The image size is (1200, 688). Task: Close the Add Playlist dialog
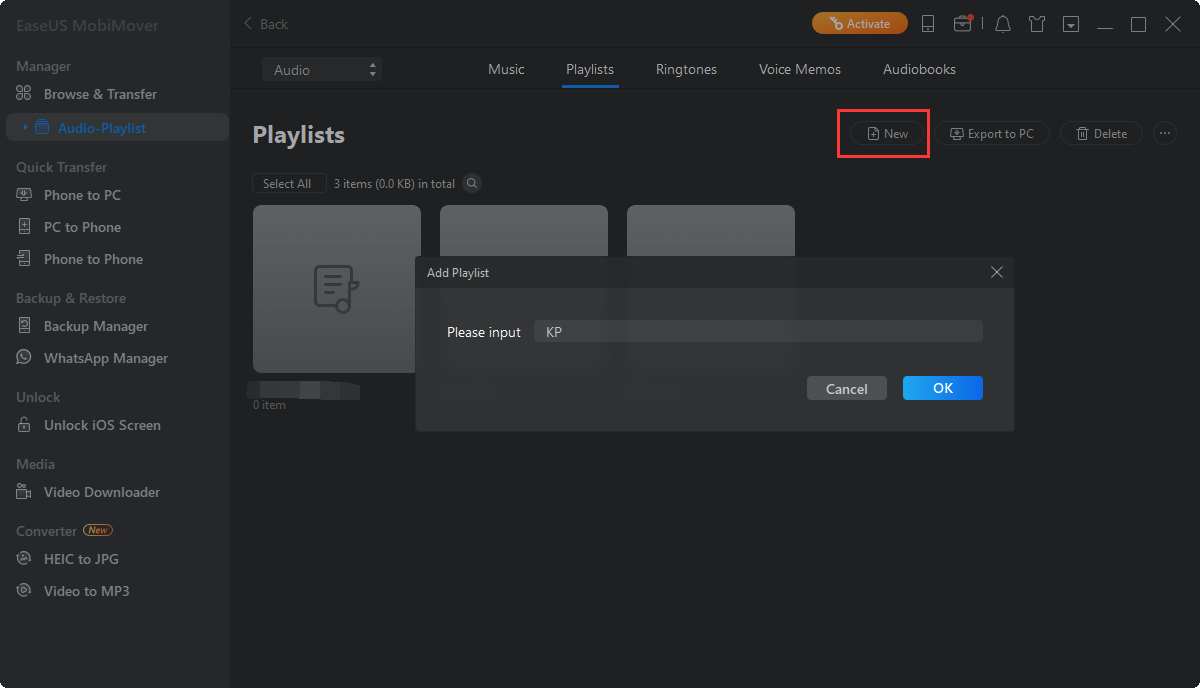tap(996, 272)
